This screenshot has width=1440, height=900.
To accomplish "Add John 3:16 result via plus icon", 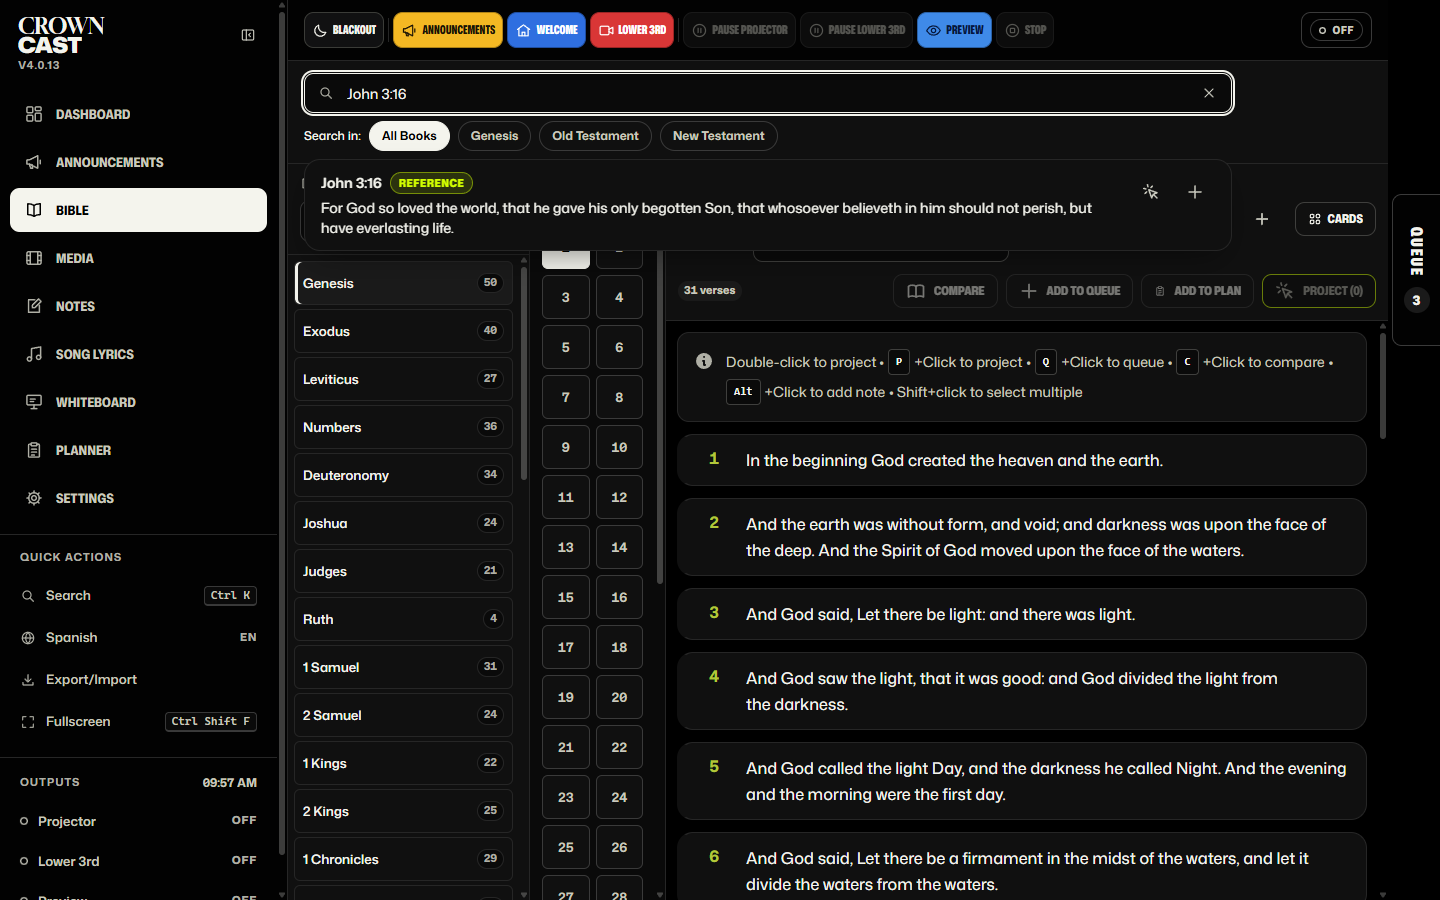I will tap(1195, 192).
